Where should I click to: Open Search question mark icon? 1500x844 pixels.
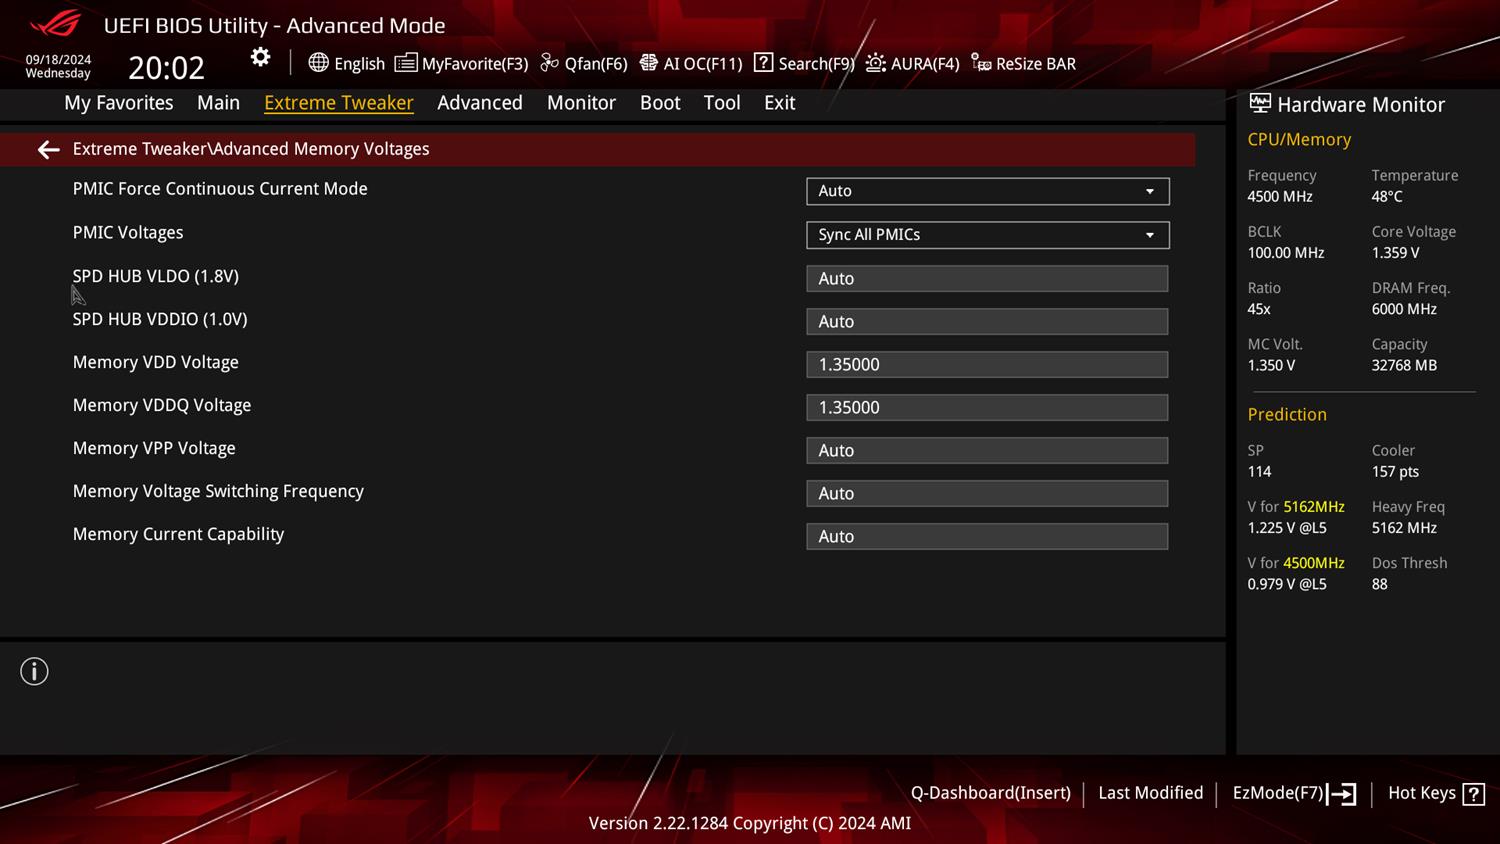coord(763,63)
